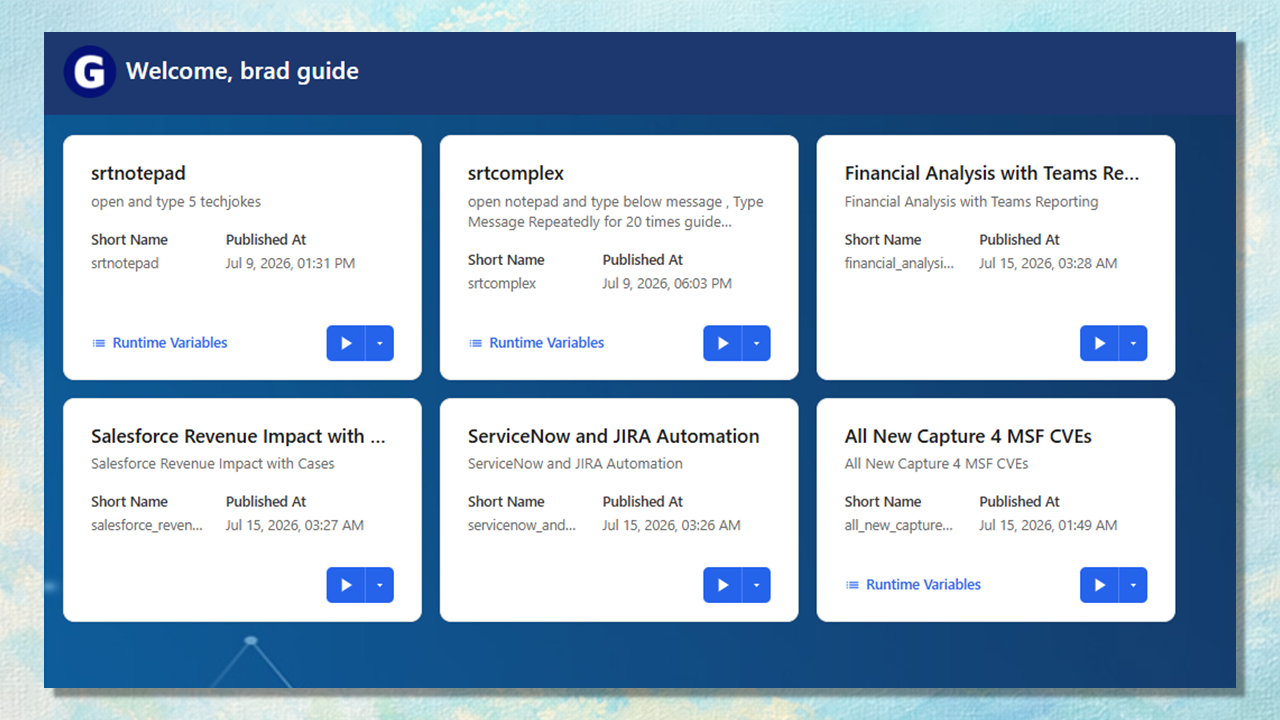This screenshot has height=720, width=1280.
Task: Click srtcomplex description about typing message repeatedly
Action: tap(616, 212)
